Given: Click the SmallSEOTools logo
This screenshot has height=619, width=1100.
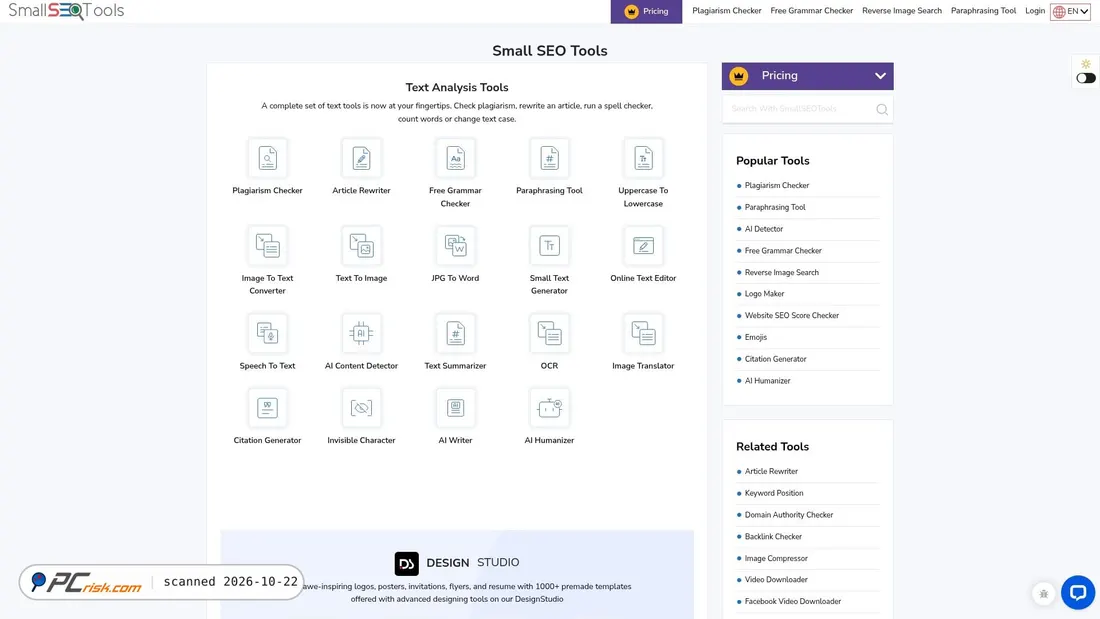Looking at the screenshot, I should pos(66,11).
